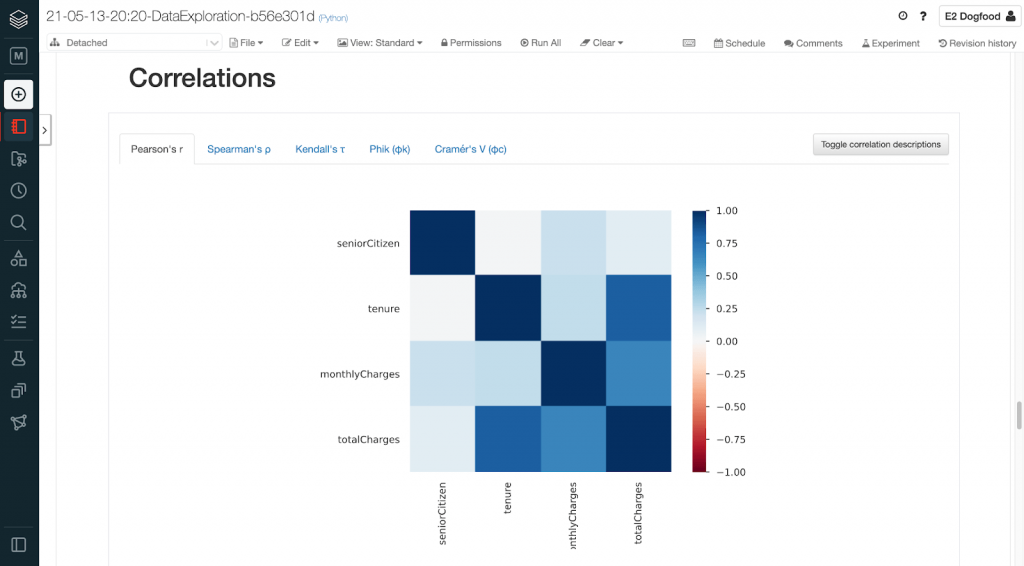This screenshot has height=566, width=1024.
Task: Click the keyboard shortcuts icon in toolbar
Action: click(x=689, y=43)
